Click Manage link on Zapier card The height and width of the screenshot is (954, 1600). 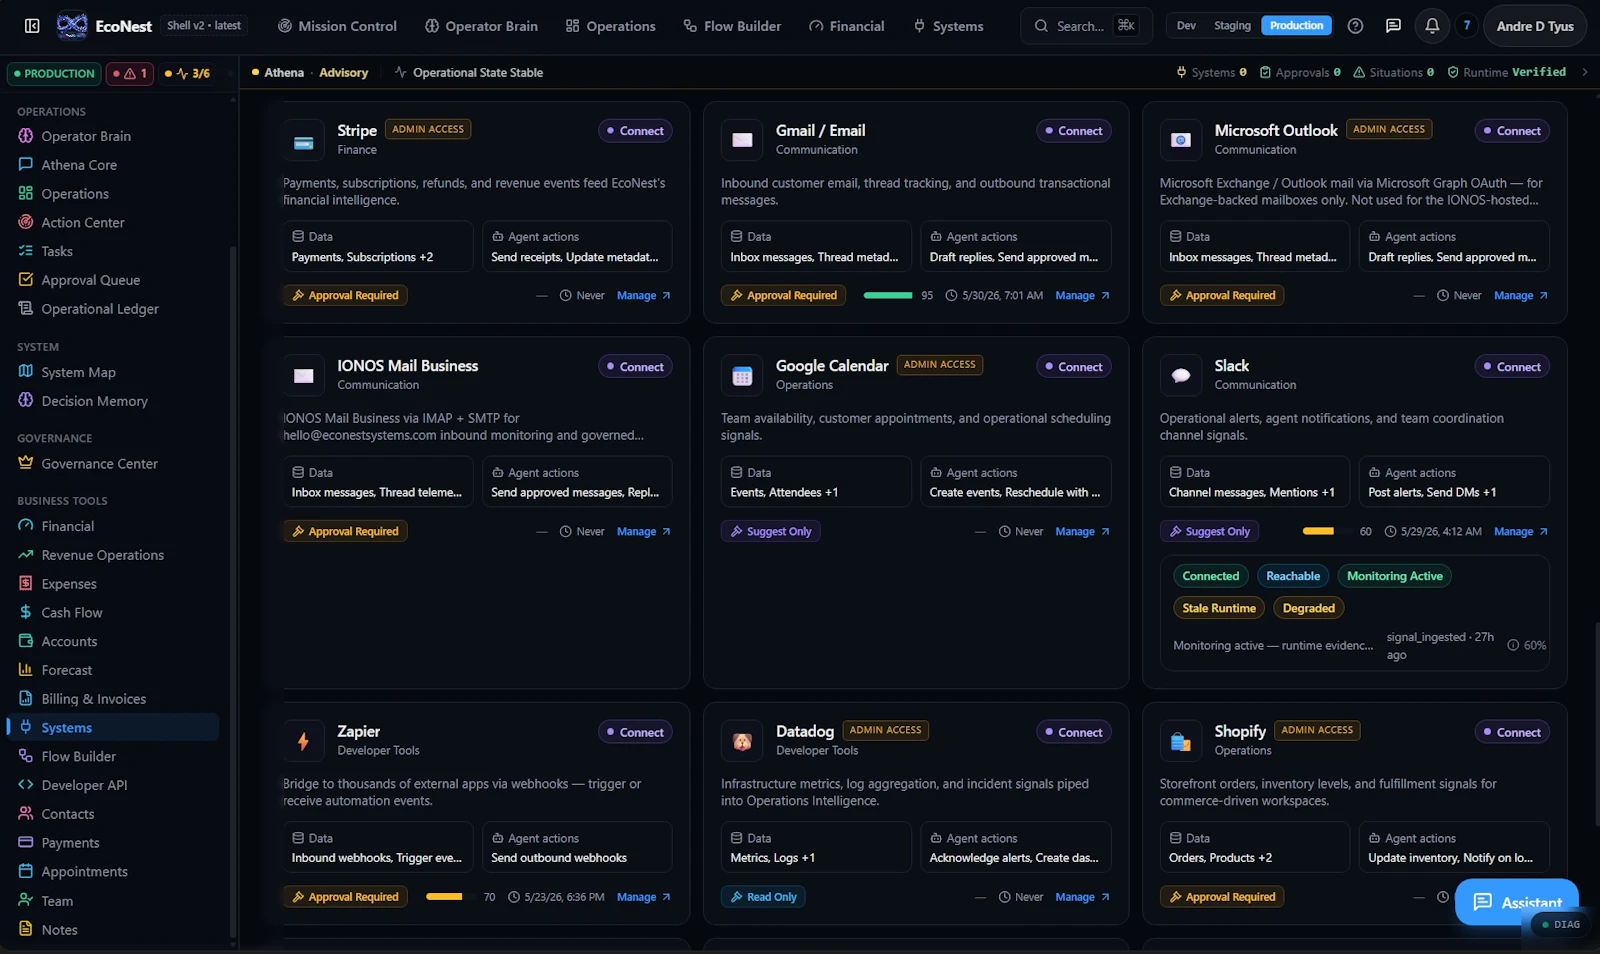[x=644, y=897]
